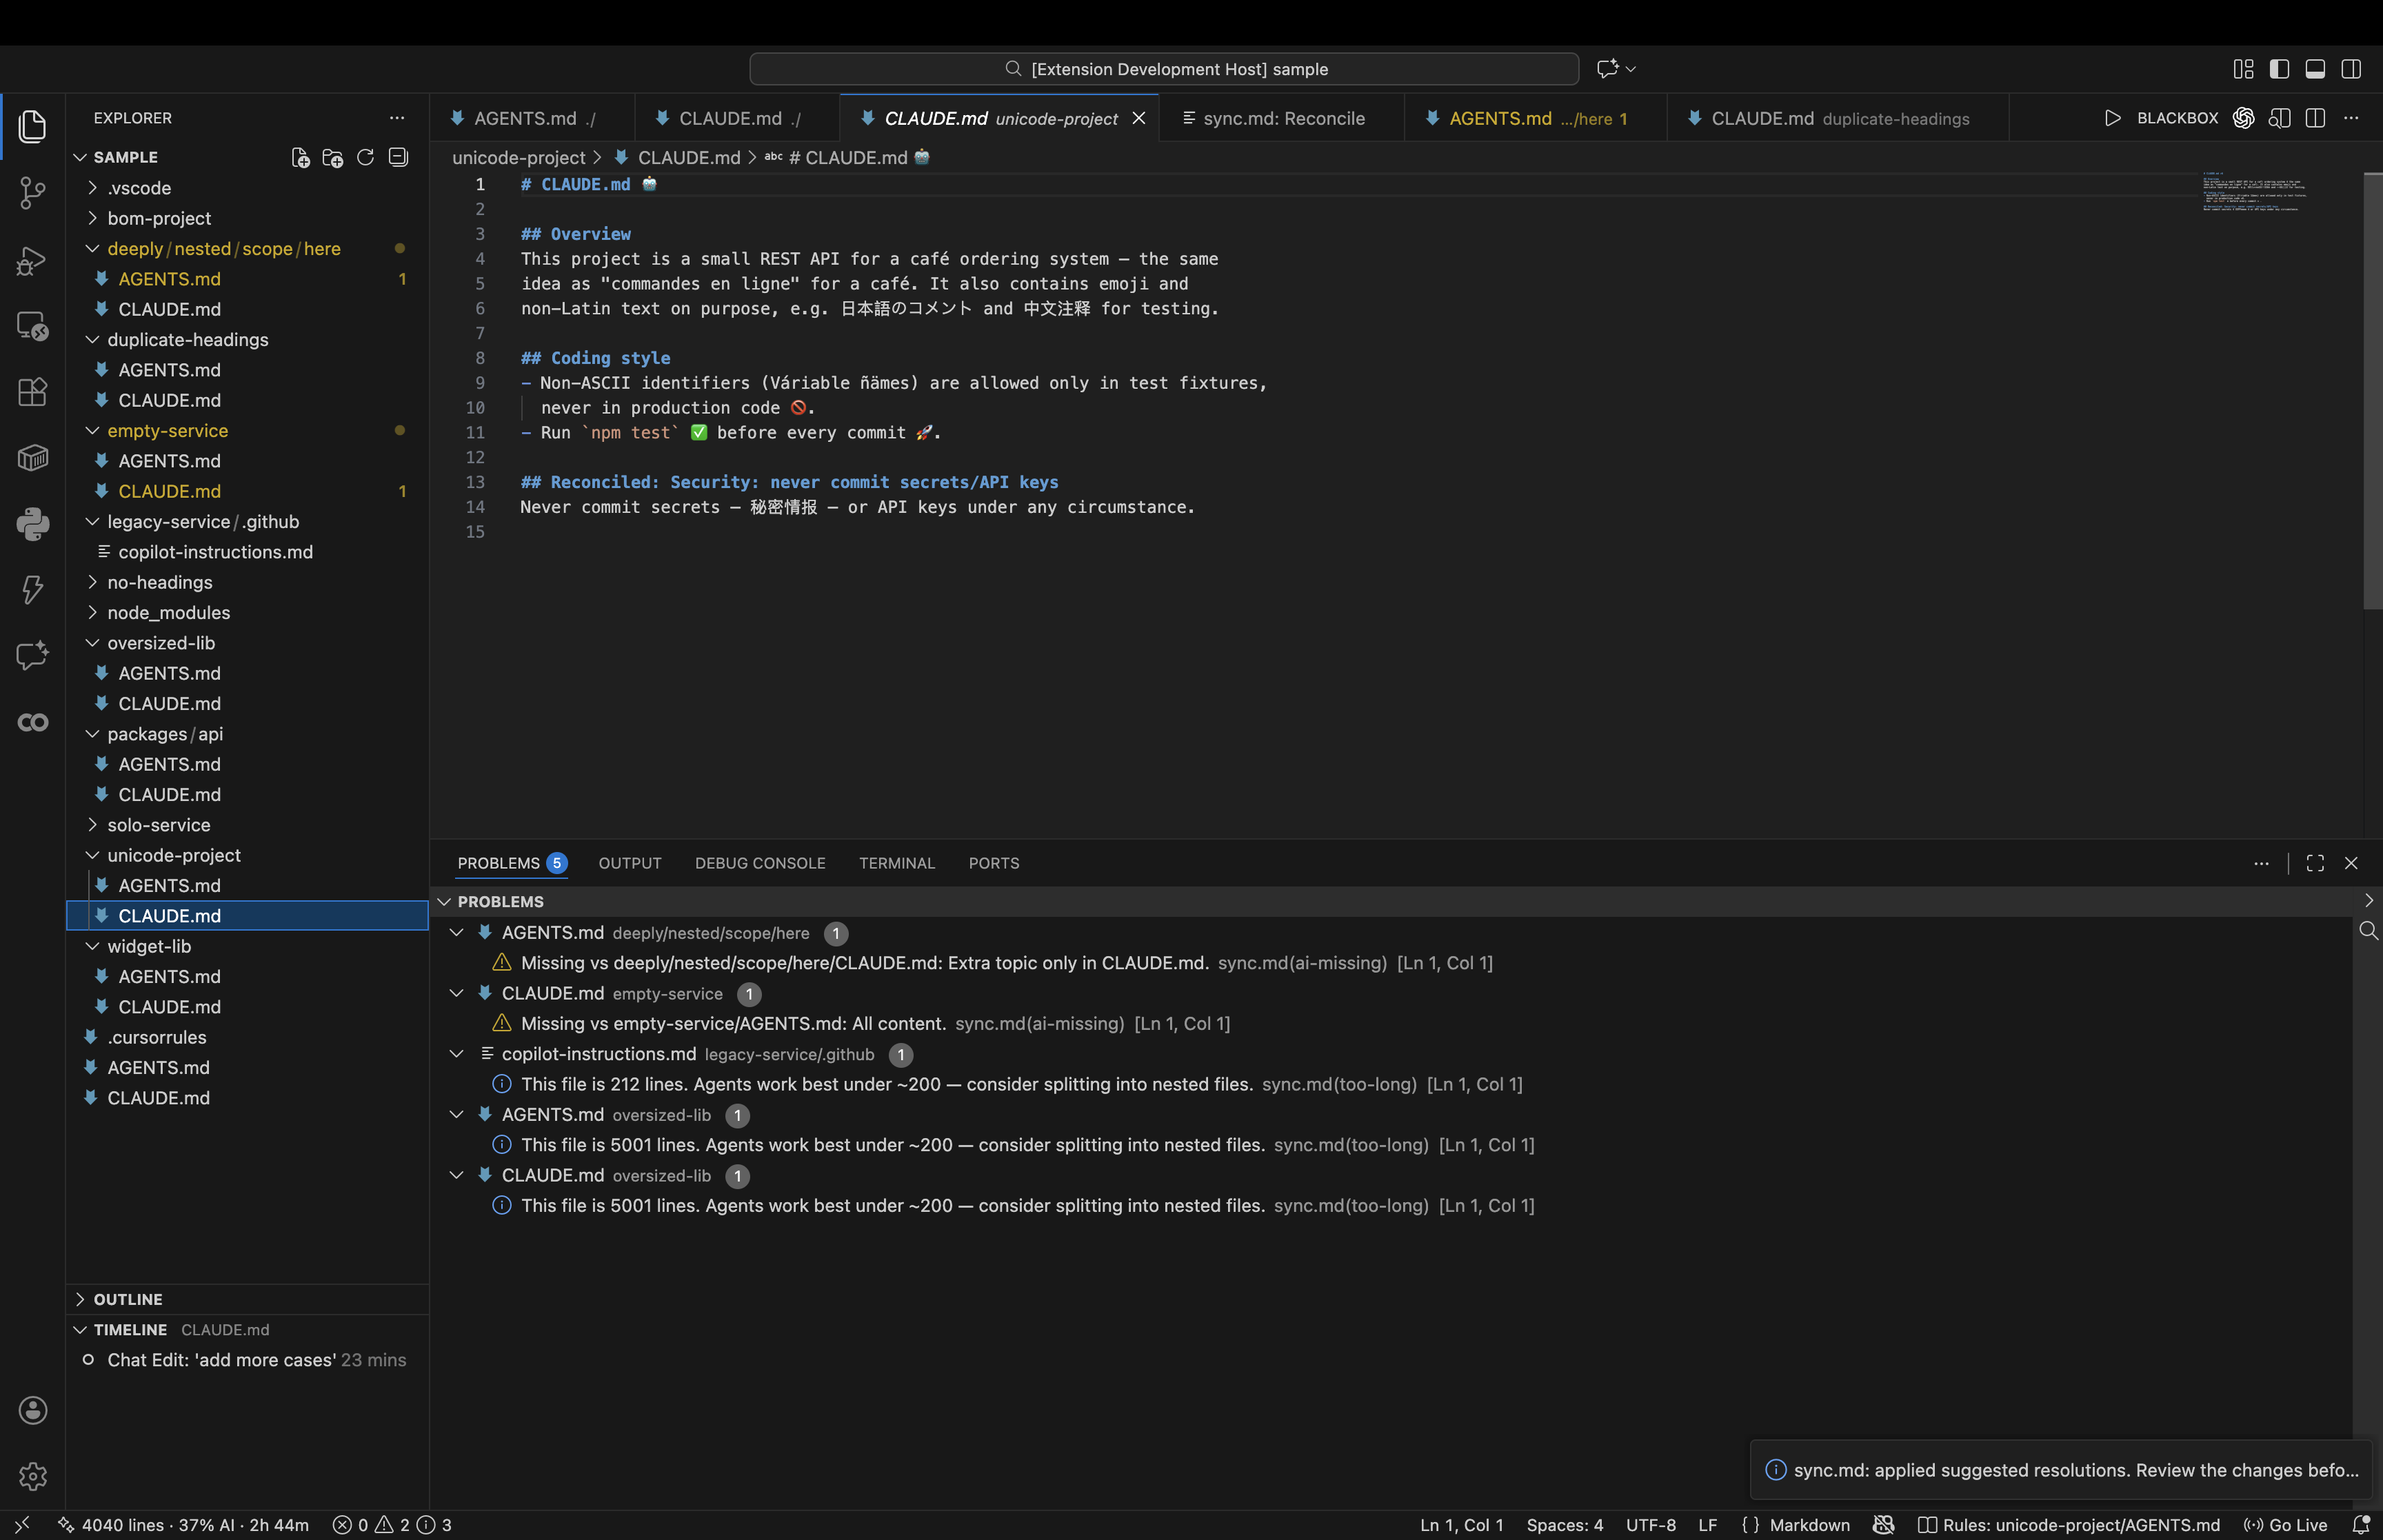Open the TERMINAL panel tab

[x=896, y=863]
